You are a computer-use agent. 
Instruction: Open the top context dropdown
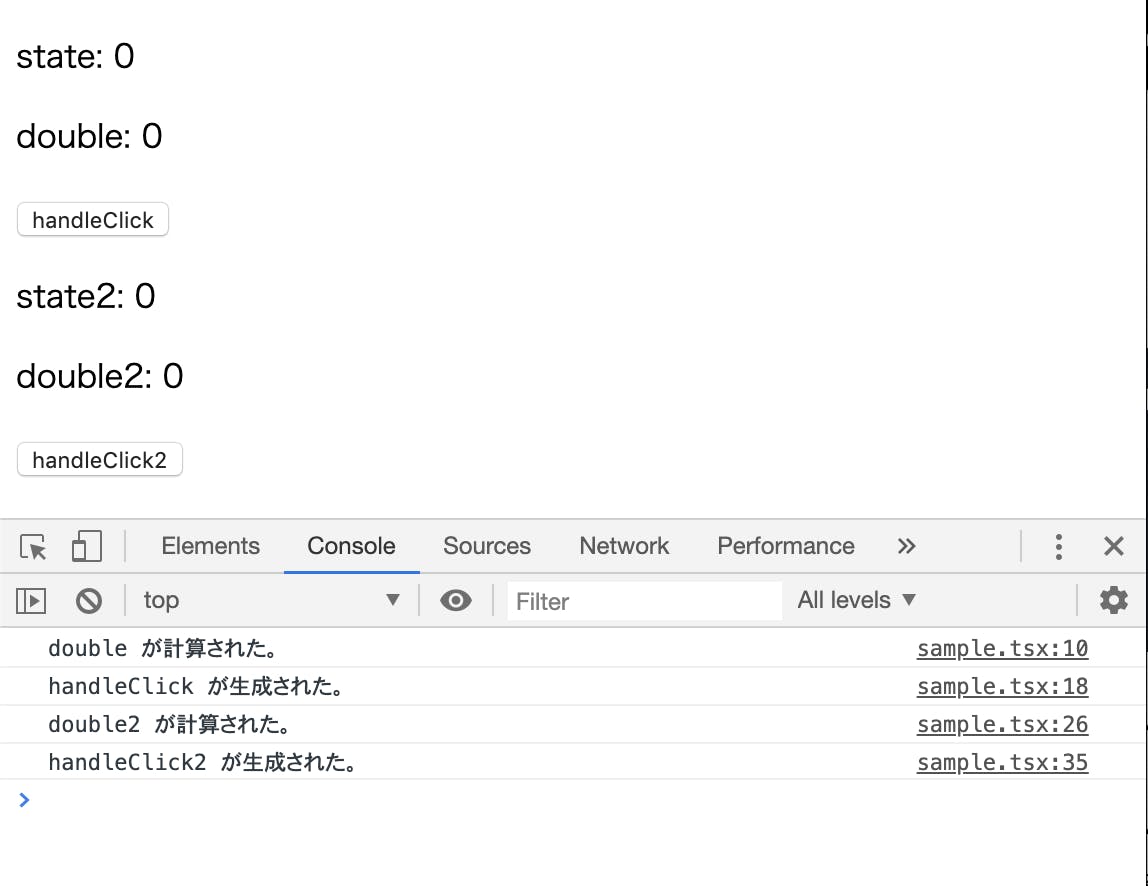click(272, 600)
